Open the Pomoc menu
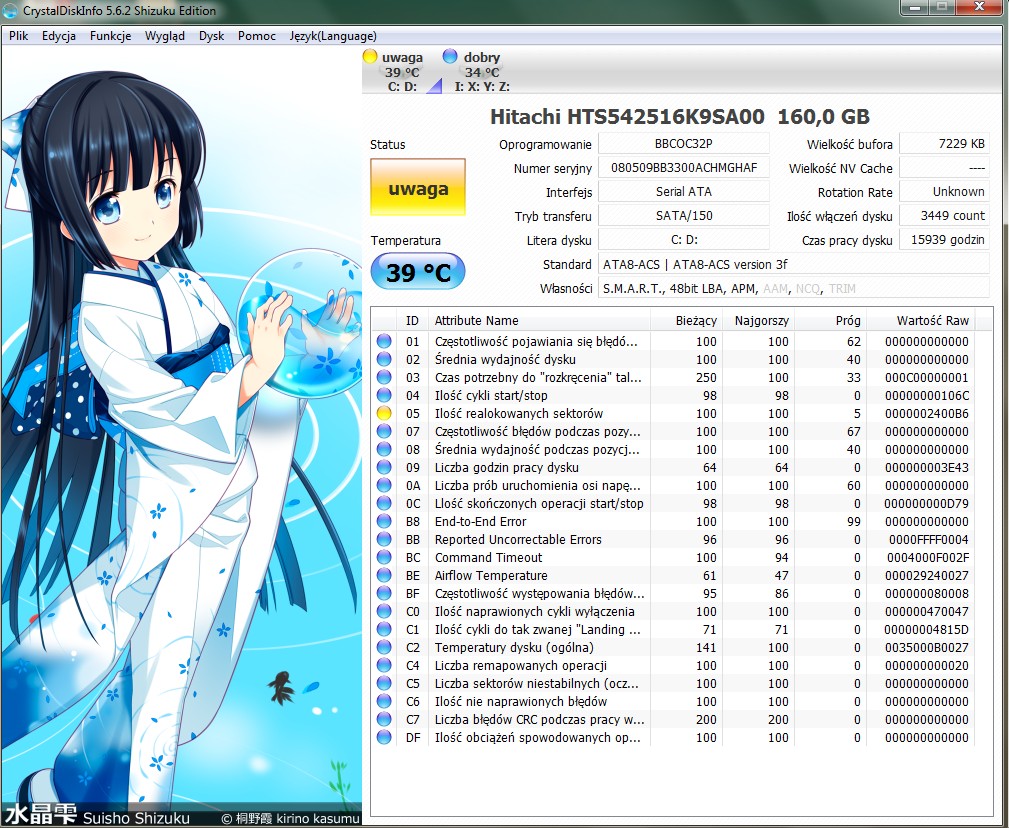1009x828 pixels. point(257,36)
